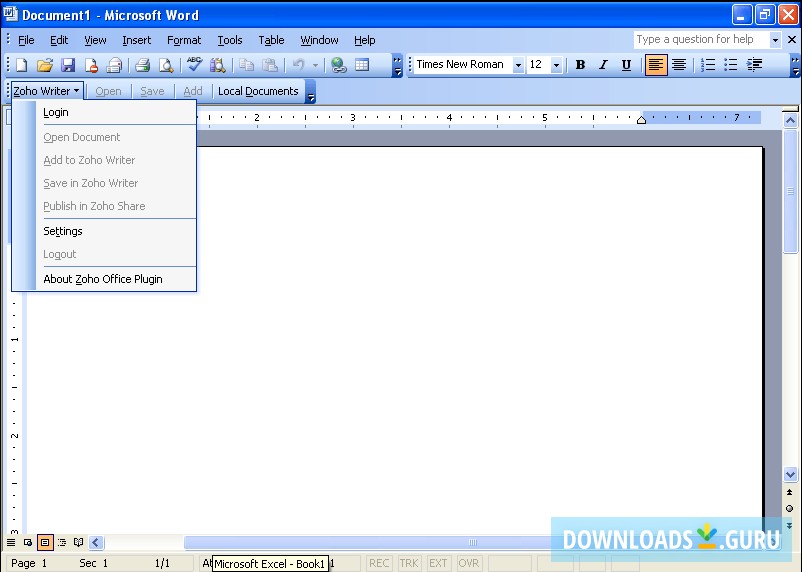Image resolution: width=802 pixels, height=572 pixels.
Task: Apply bulleted list formatting icon
Action: point(730,65)
